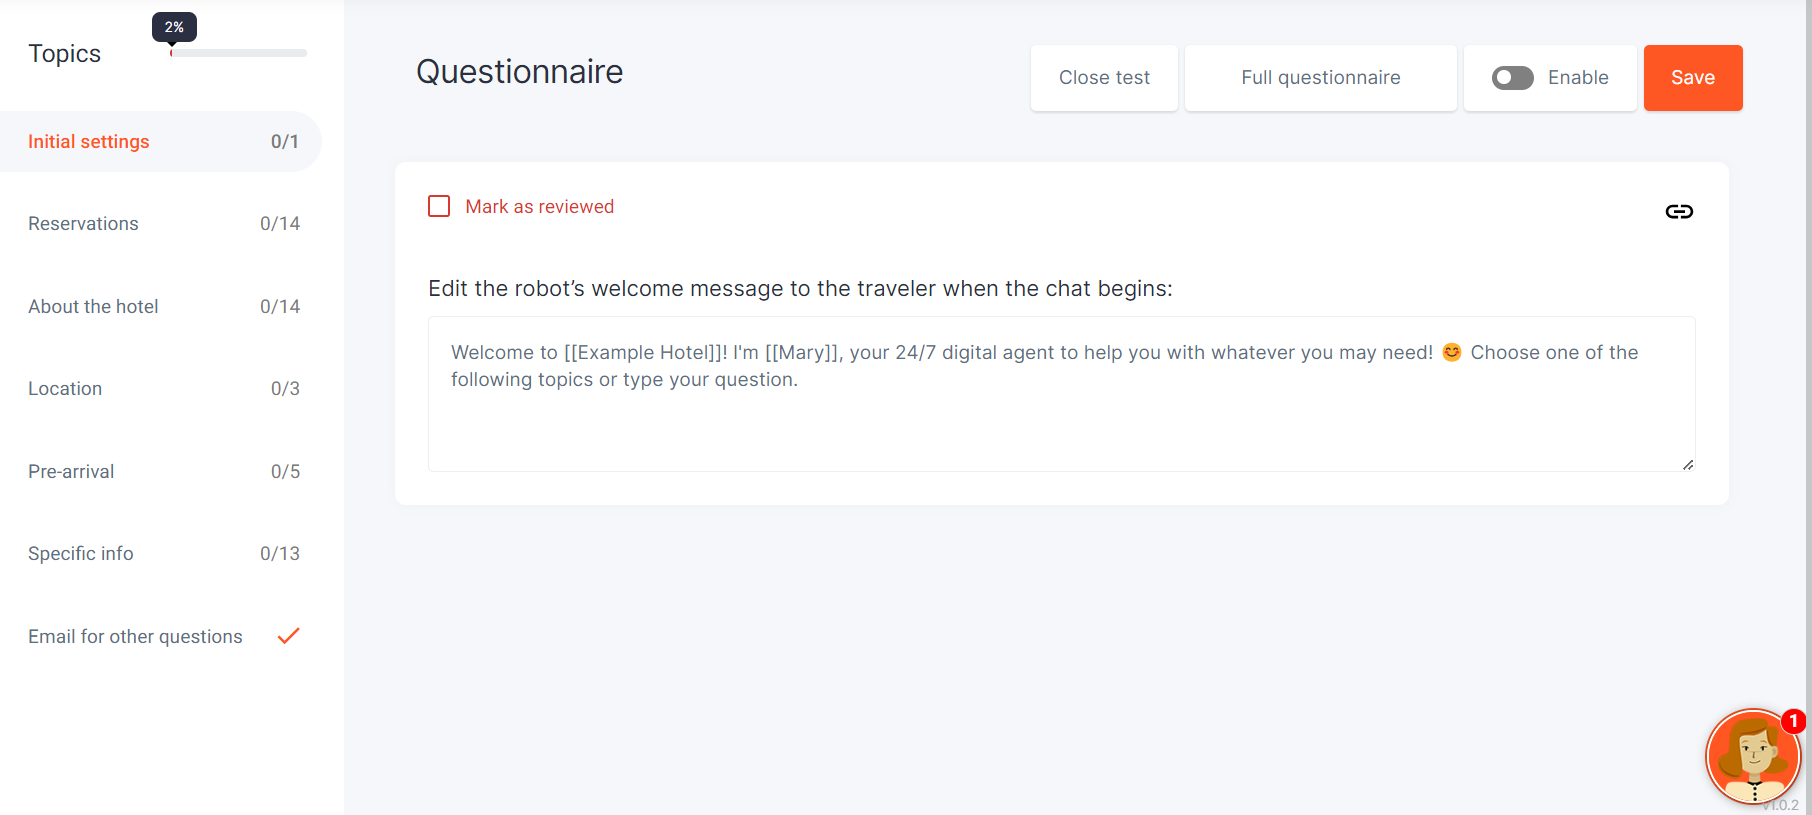Image resolution: width=1812 pixels, height=815 pixels.
Task: Click the Topics progress bar
Action: click(x=239, y=53)
